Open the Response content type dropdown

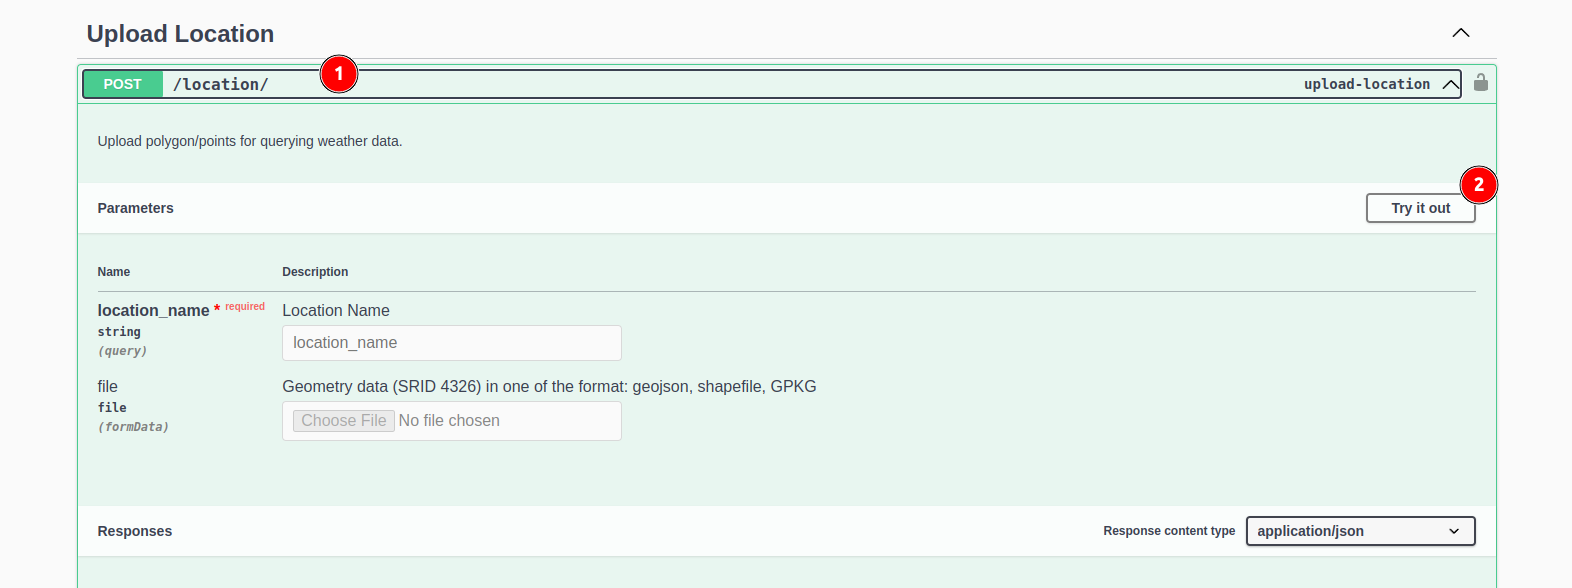[1360, 531]
